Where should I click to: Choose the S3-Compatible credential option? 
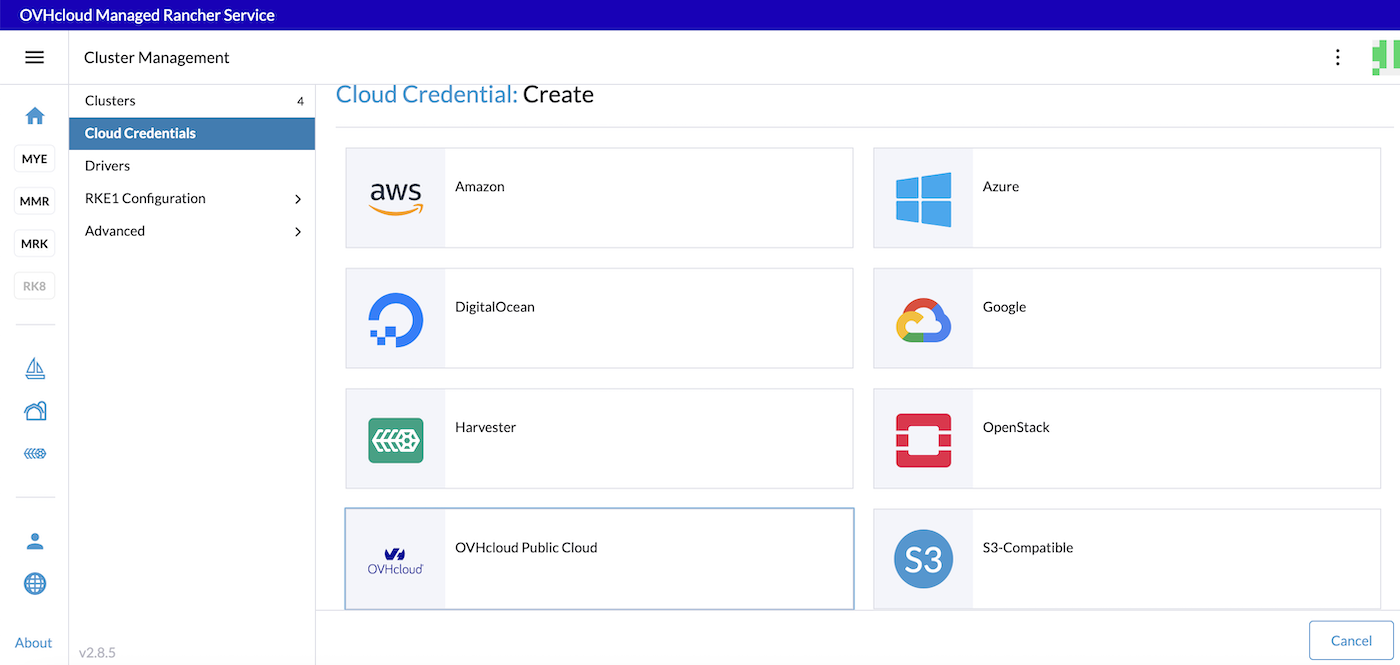[1127, 557]
